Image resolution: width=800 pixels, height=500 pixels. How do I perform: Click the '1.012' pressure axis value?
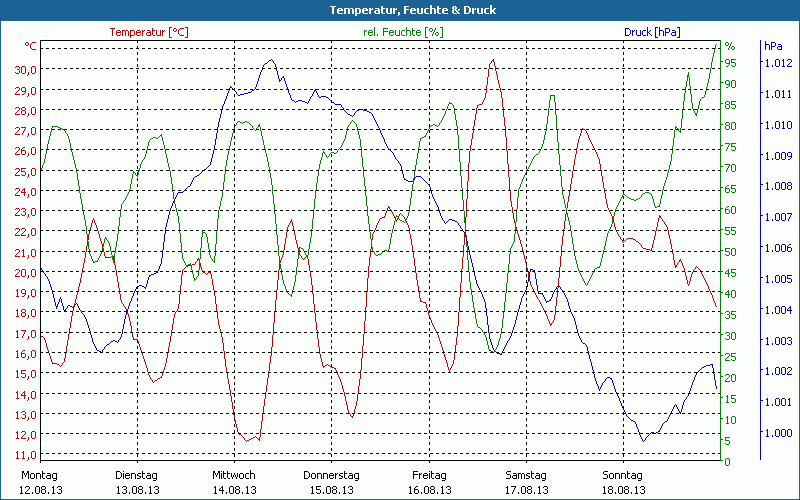coord(777,63)
